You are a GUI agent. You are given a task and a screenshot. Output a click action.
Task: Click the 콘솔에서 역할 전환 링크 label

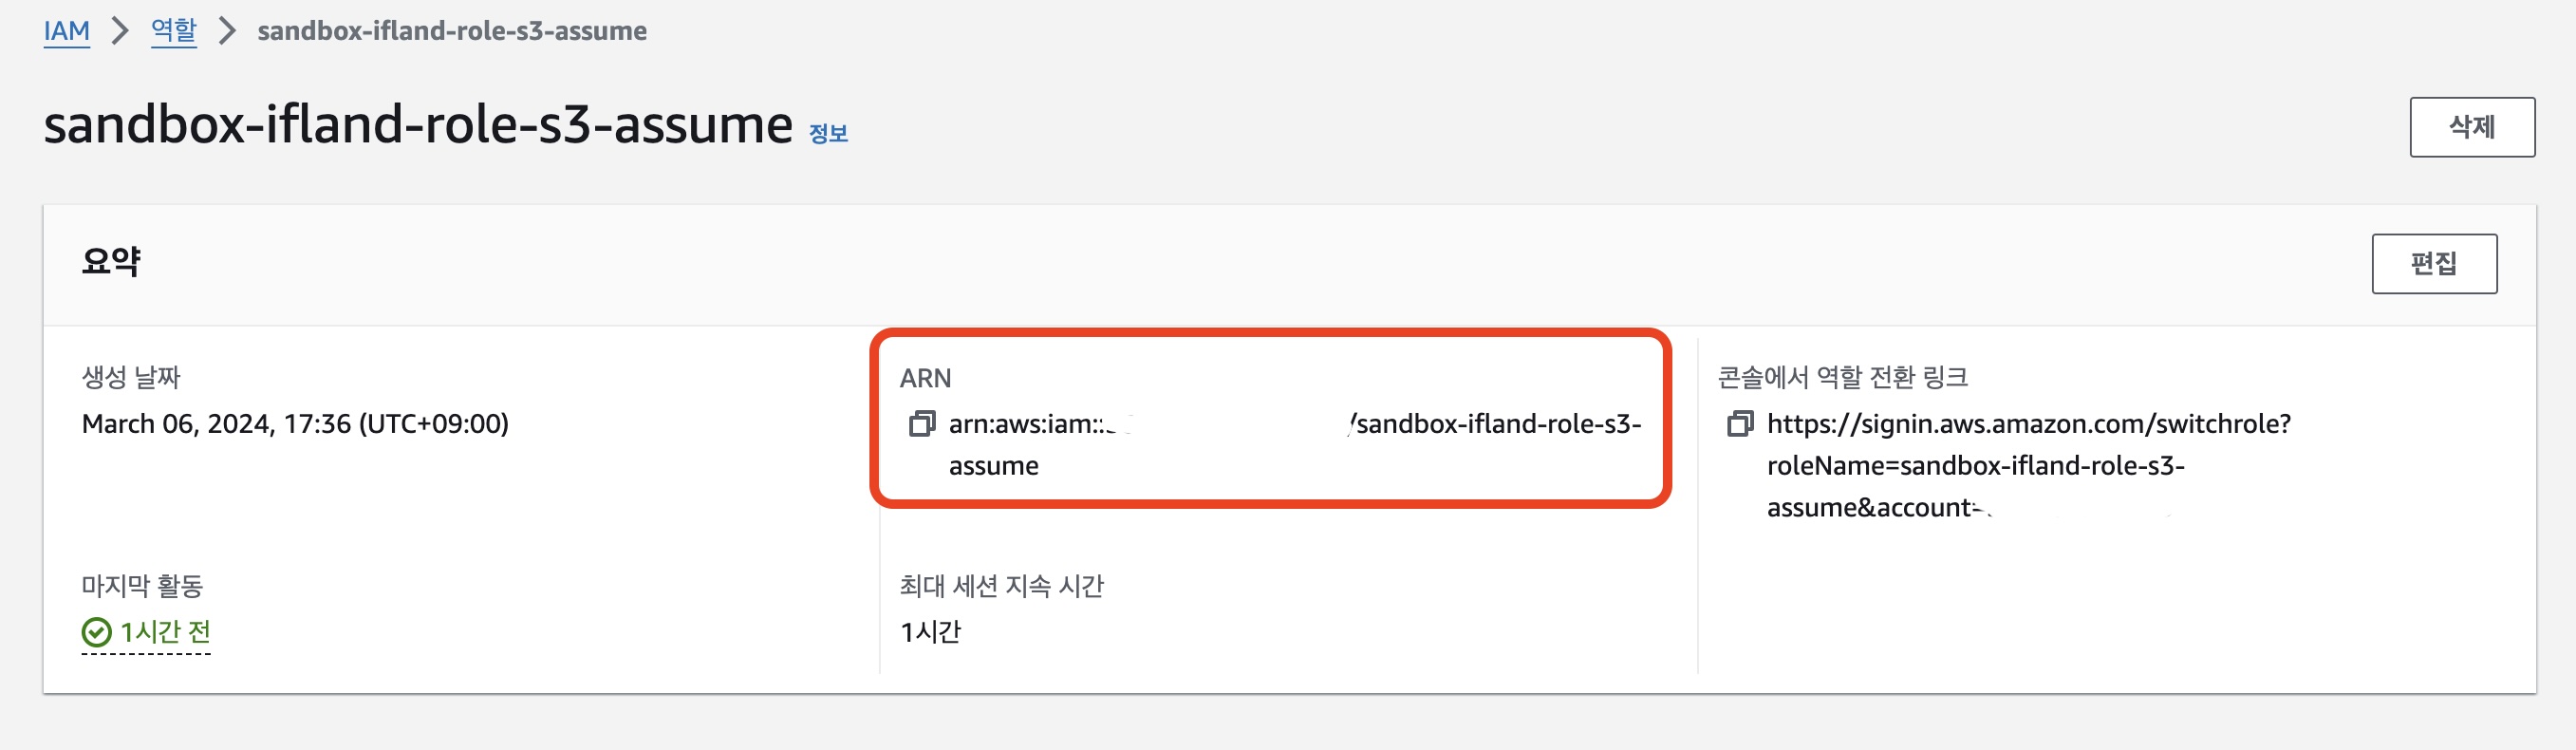(x=1842, y=378)
